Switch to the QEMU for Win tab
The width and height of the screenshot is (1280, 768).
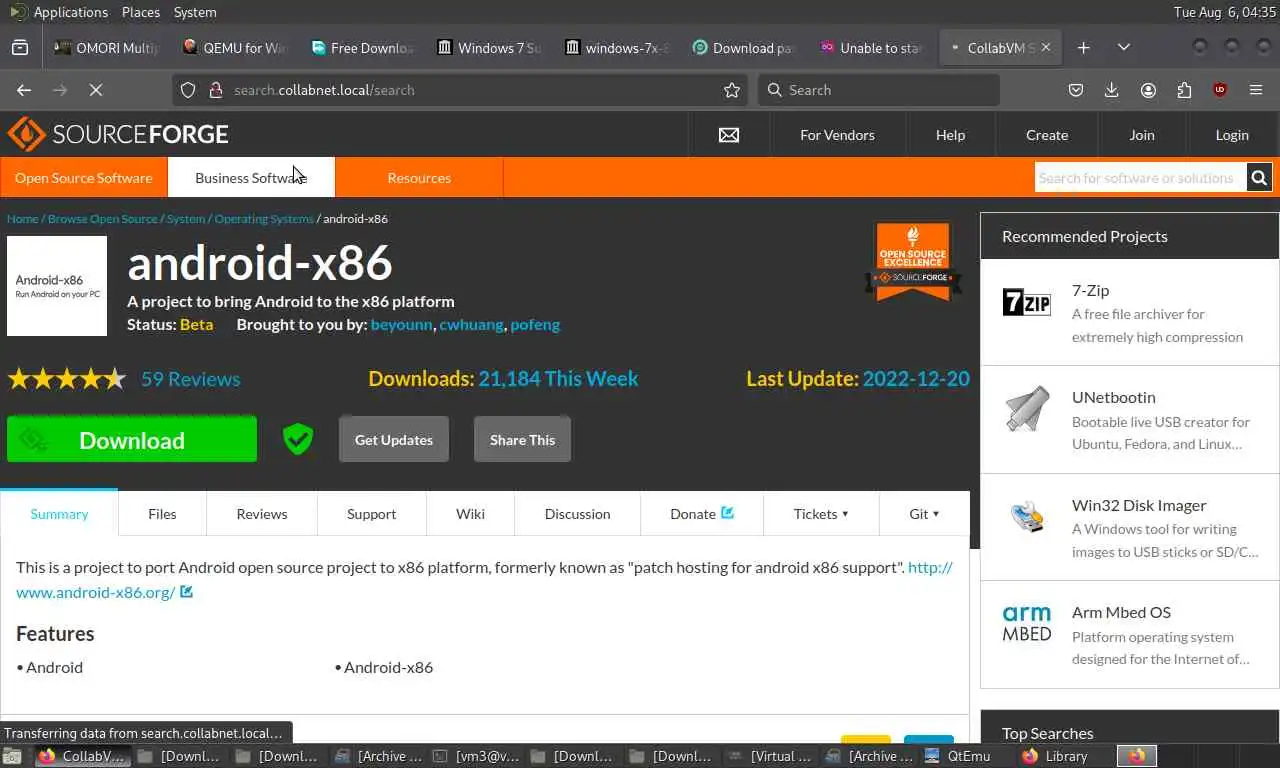pyautogui.click(x=234, y=47)
